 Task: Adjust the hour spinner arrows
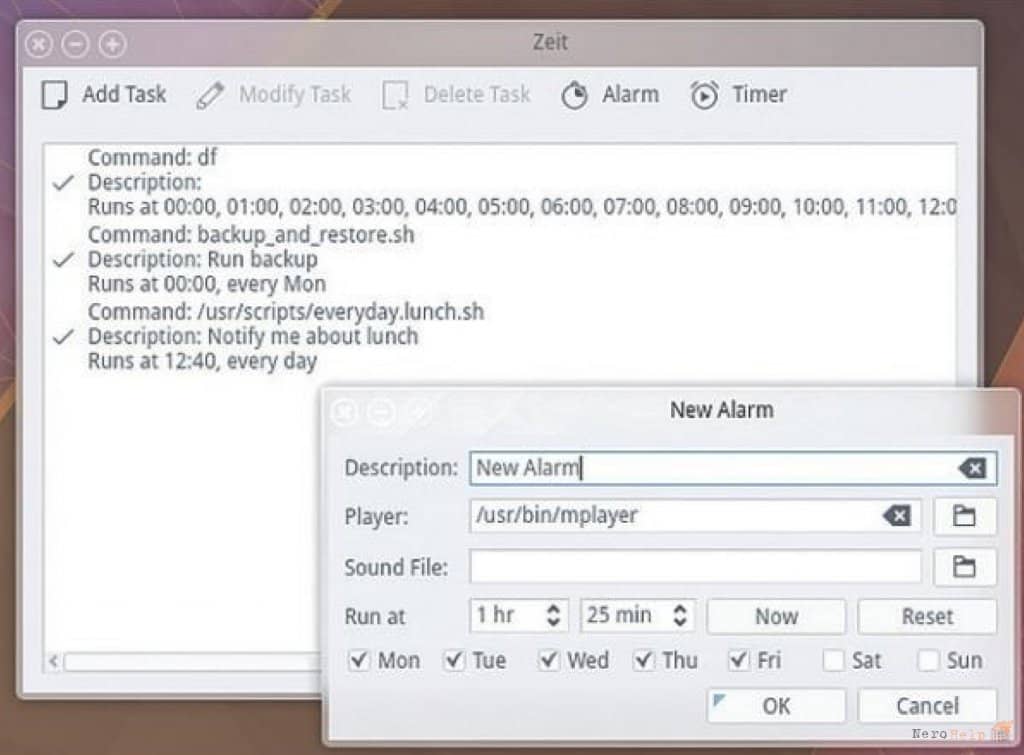tap(553, 615)
